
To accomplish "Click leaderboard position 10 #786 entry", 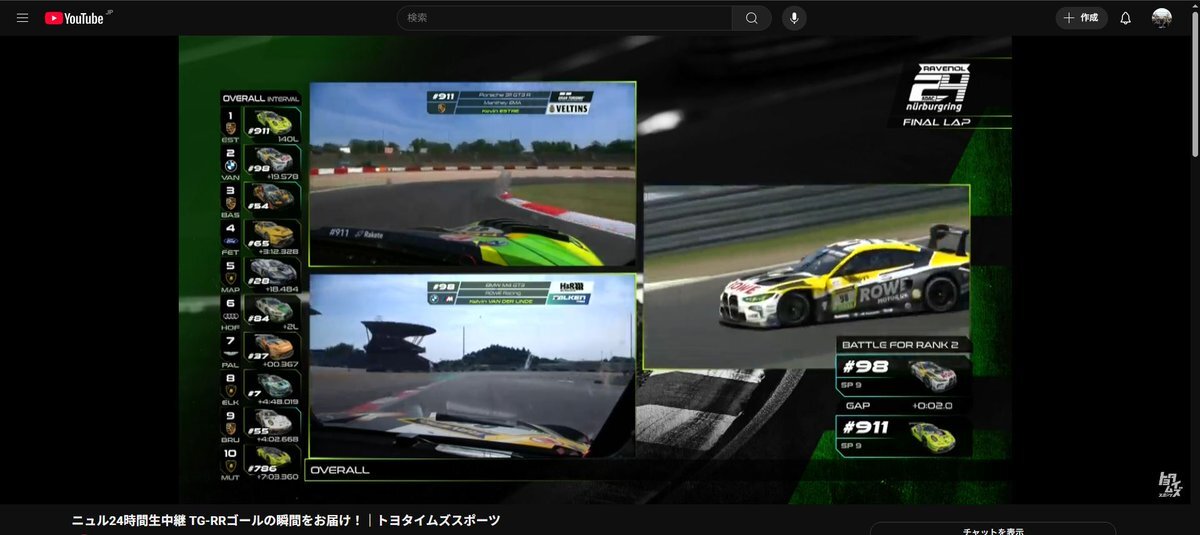I will click(x=260, y=463).
